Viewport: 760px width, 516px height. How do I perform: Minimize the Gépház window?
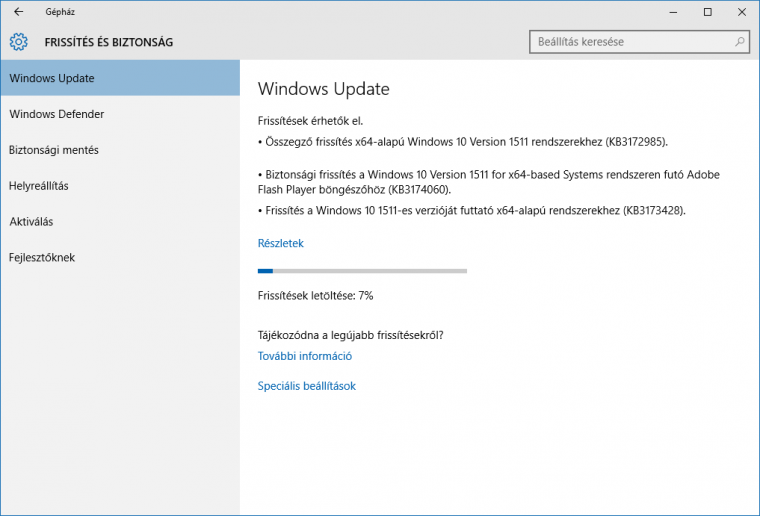(x=673, y=12)
